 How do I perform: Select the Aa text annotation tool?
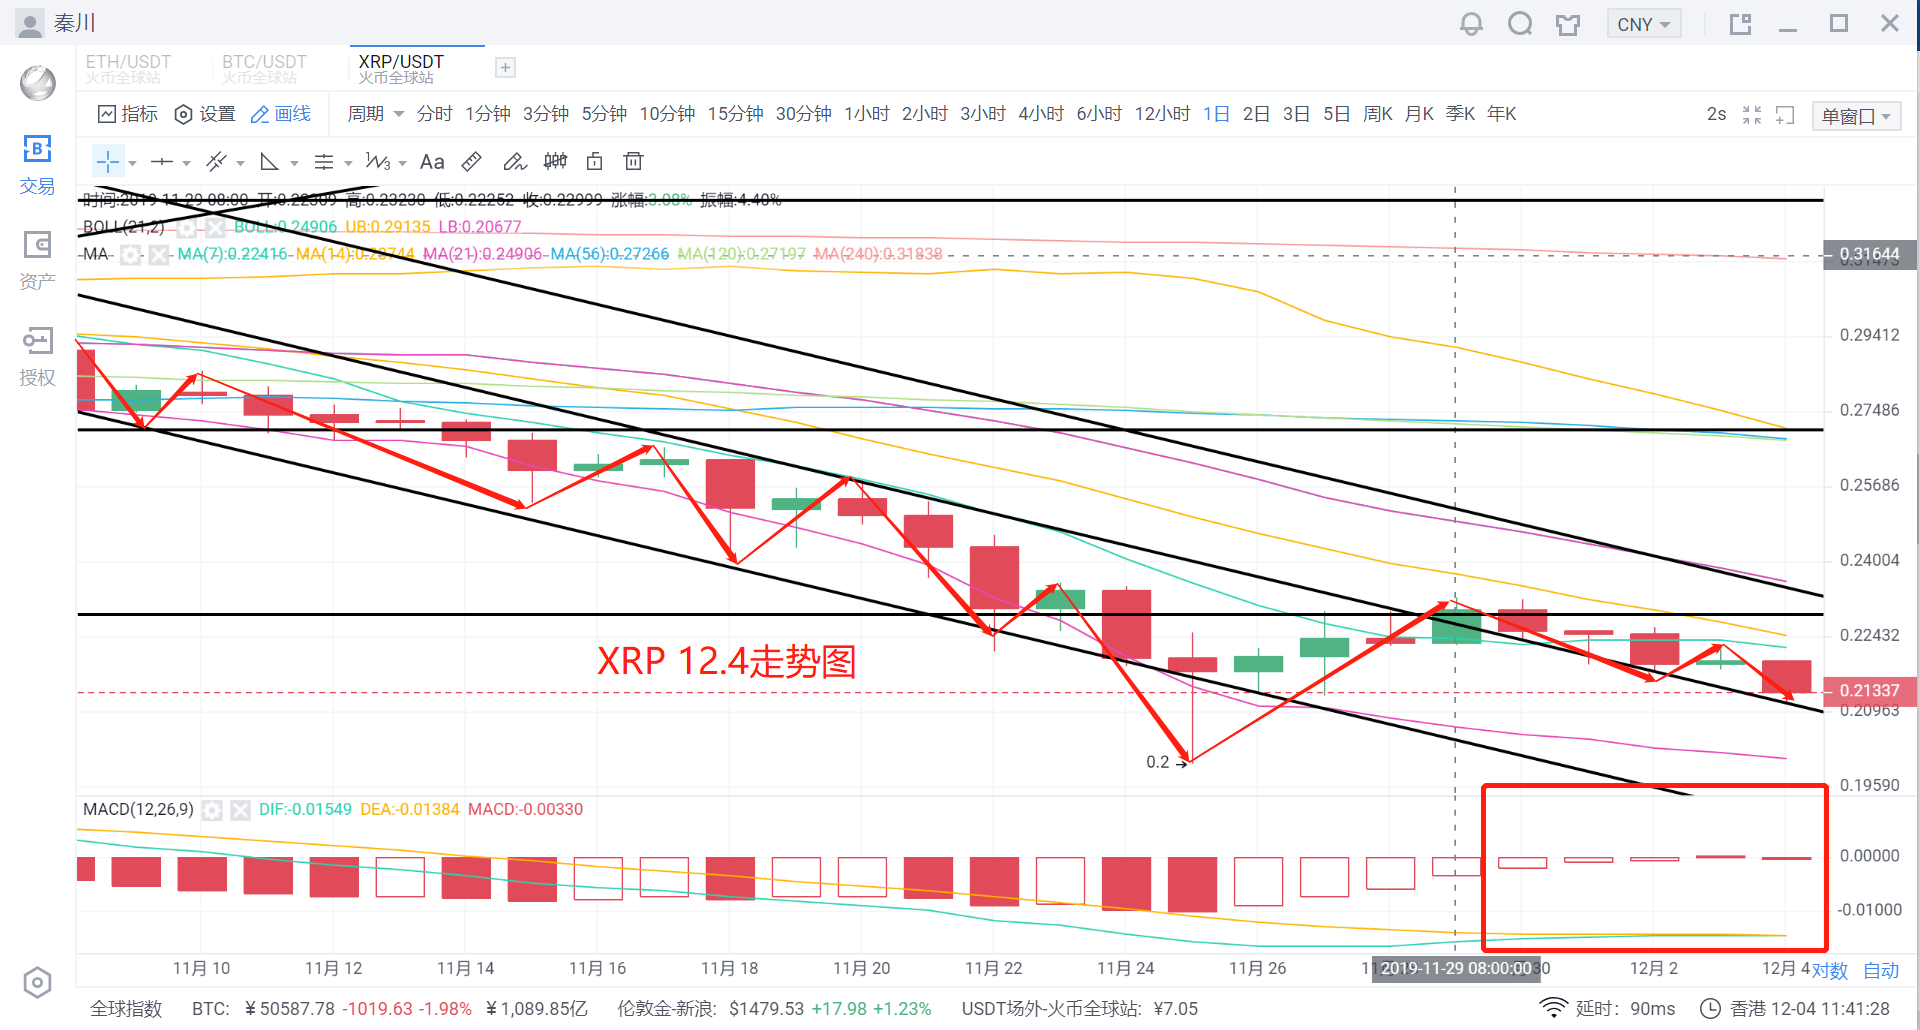pyautogui.click(x=432, y=161)
